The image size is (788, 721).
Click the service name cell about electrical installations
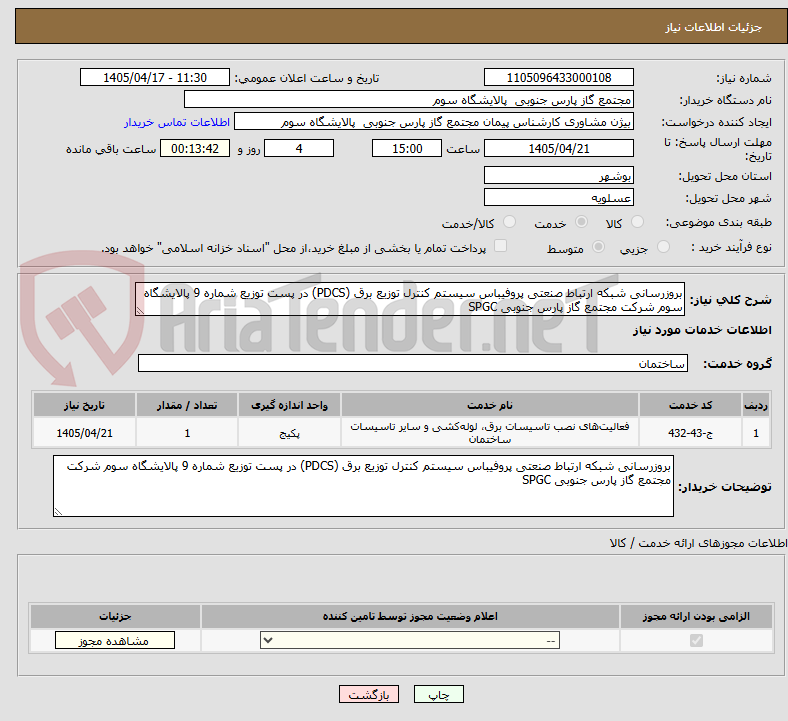pyautogui.click(x=489, y=433)
